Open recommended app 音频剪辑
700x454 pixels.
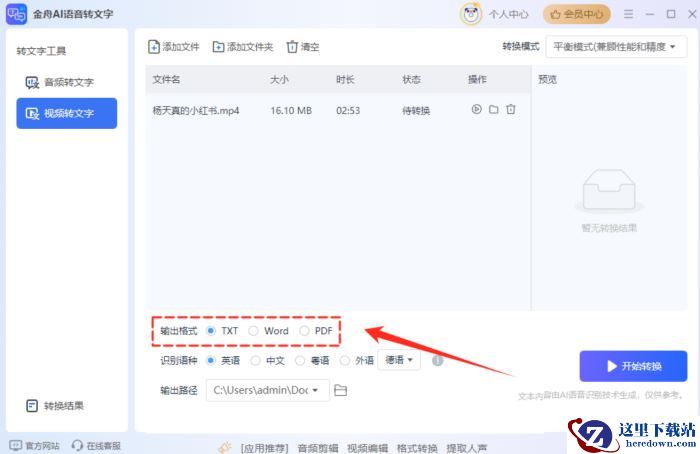[x=318, y=448]
